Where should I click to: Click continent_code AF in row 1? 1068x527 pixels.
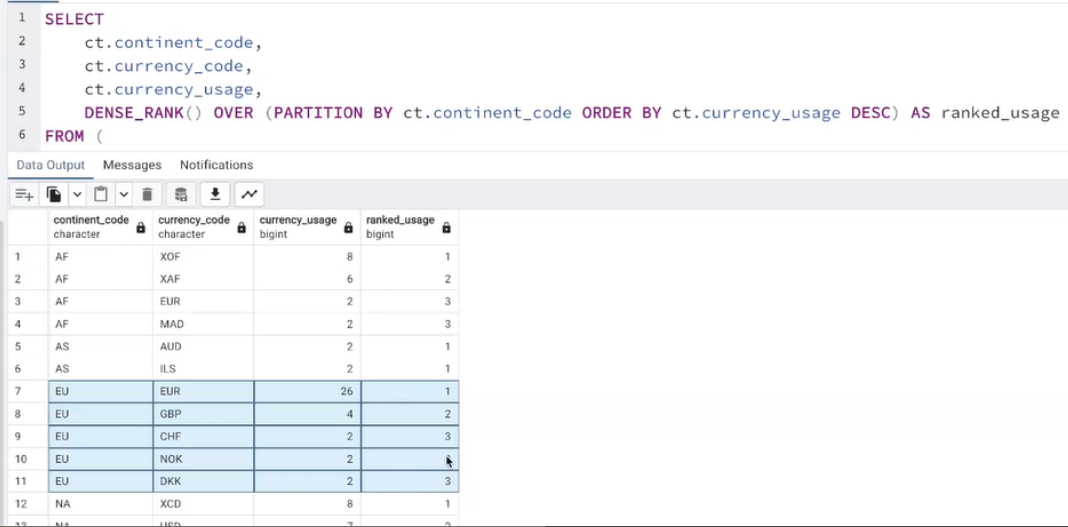point(101,257)
